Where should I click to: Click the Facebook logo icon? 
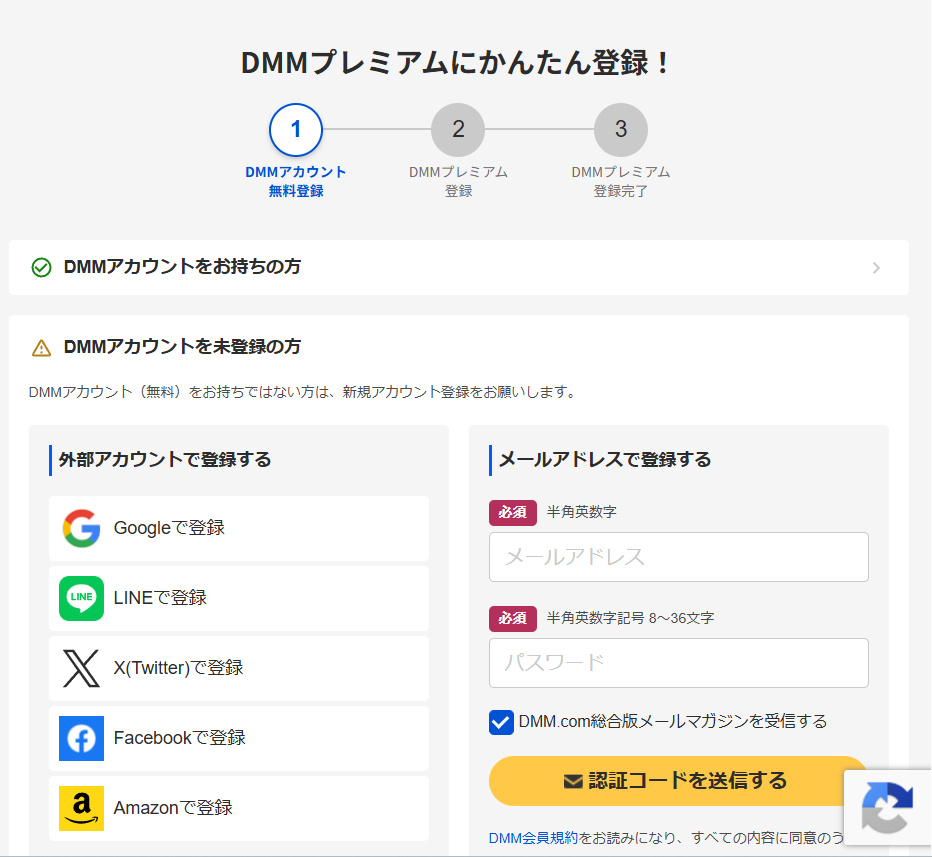81,738
